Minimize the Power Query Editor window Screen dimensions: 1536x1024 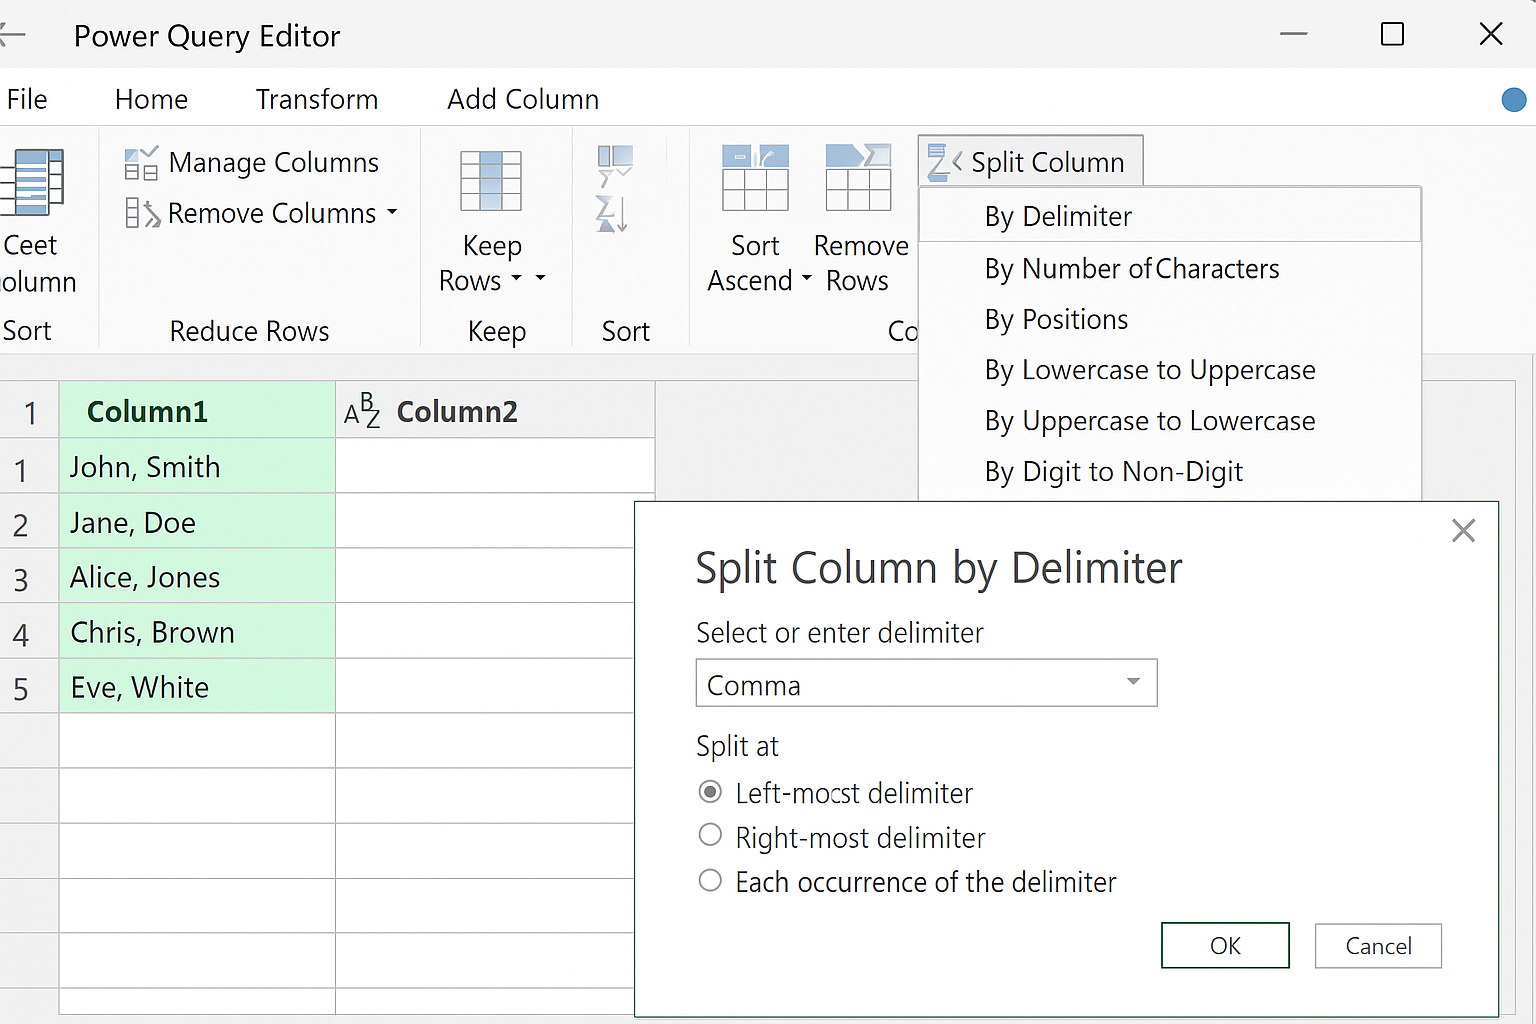[1293, 34]
